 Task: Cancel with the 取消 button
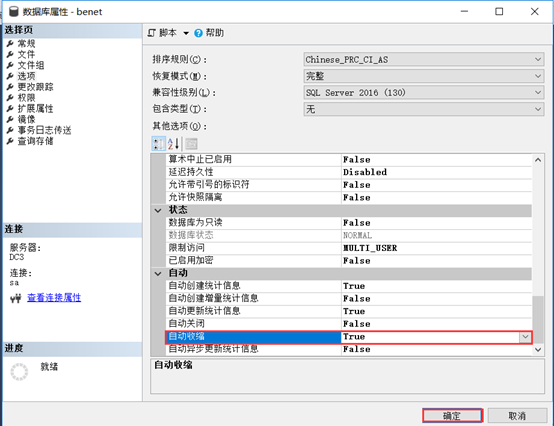(517, 416)
